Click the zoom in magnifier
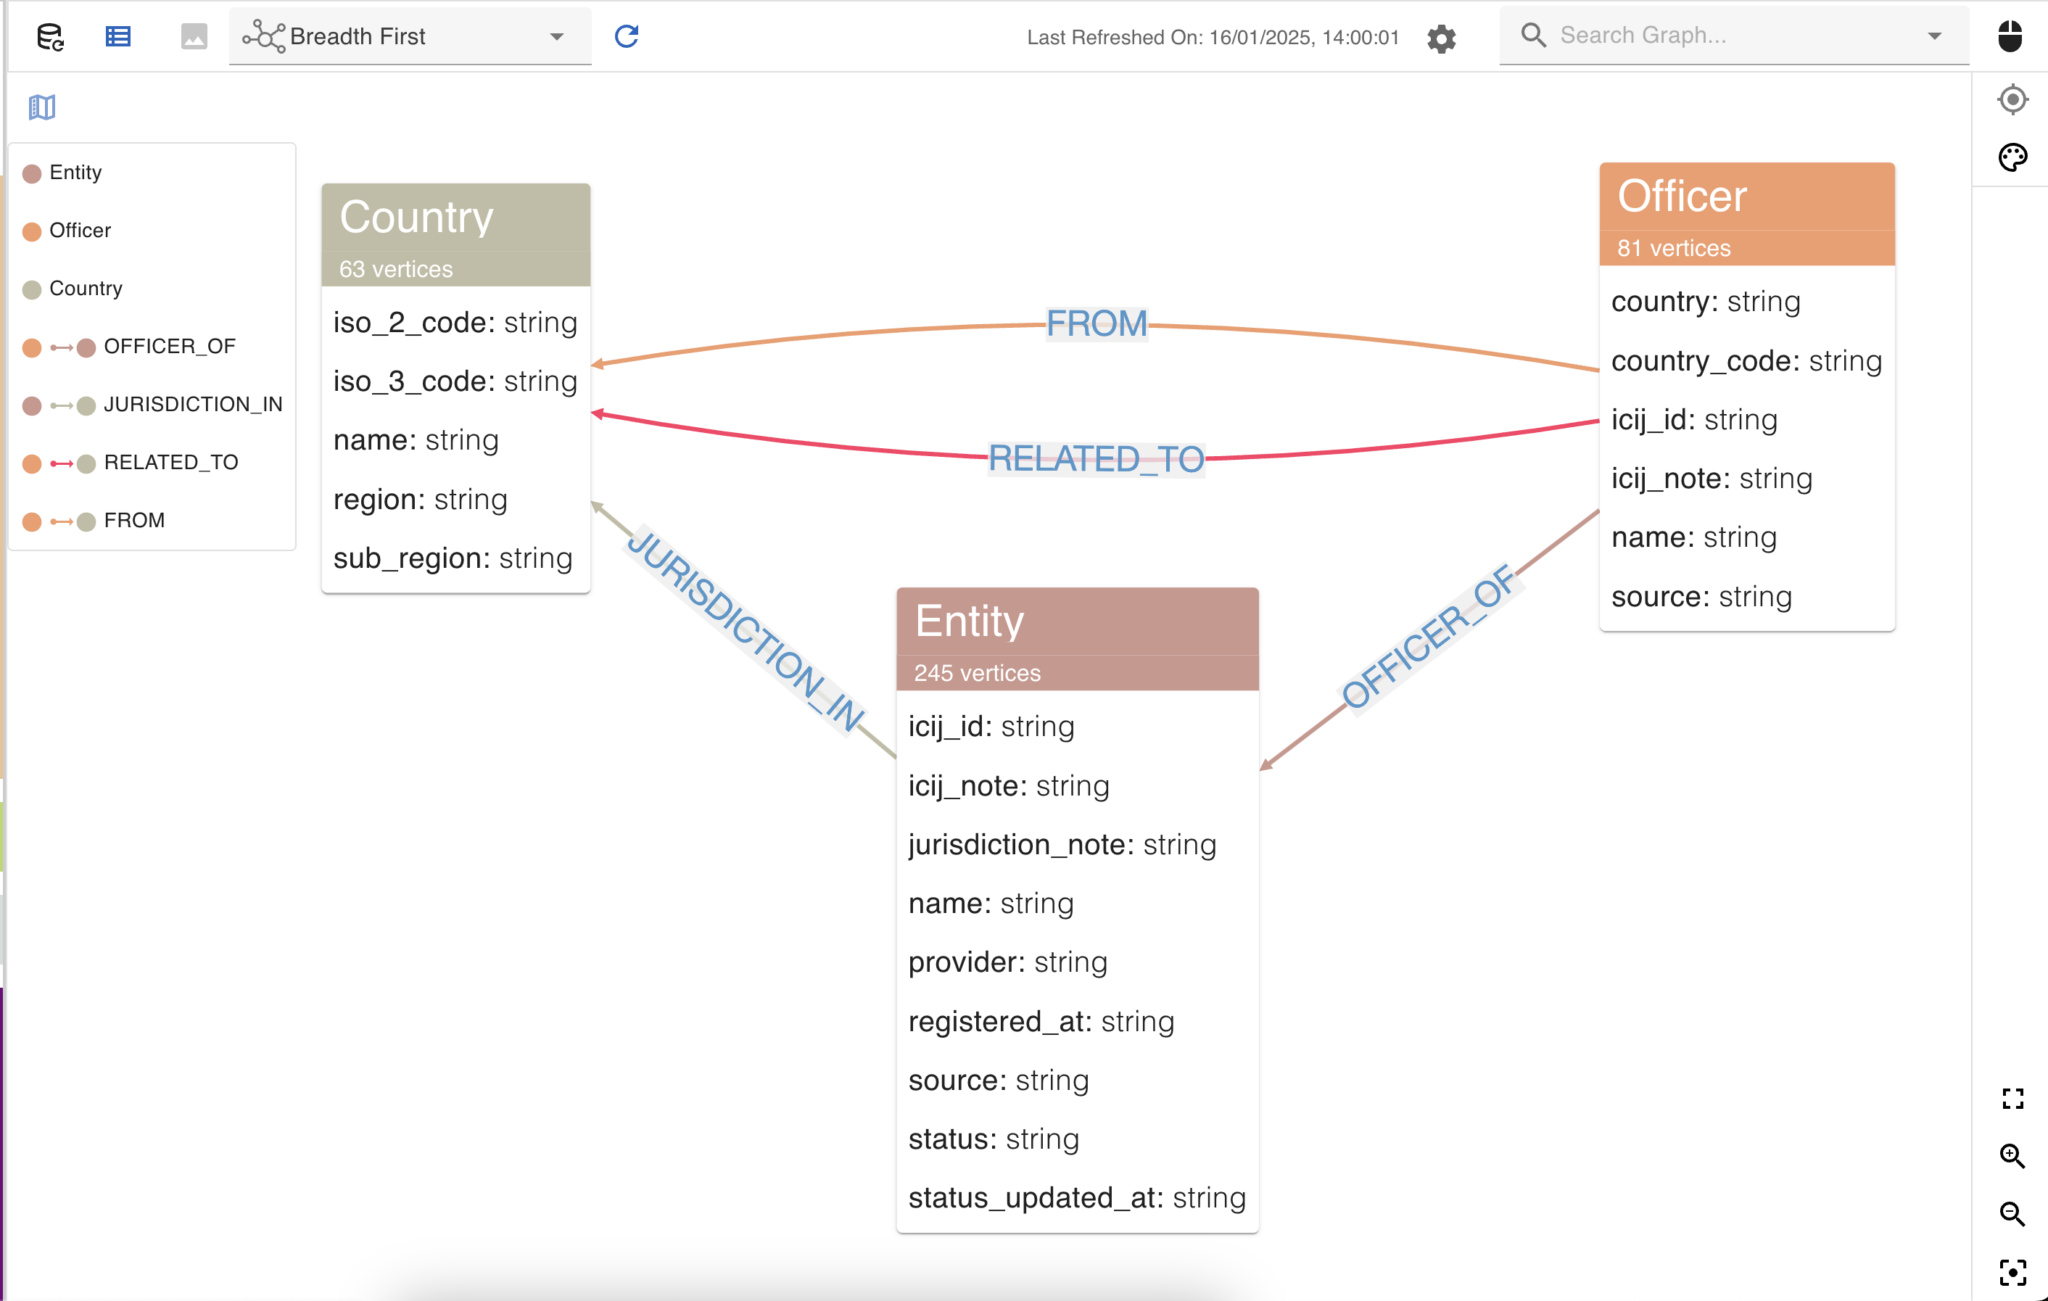Screen dimensions: 2048x1301 (2013, 1157)
